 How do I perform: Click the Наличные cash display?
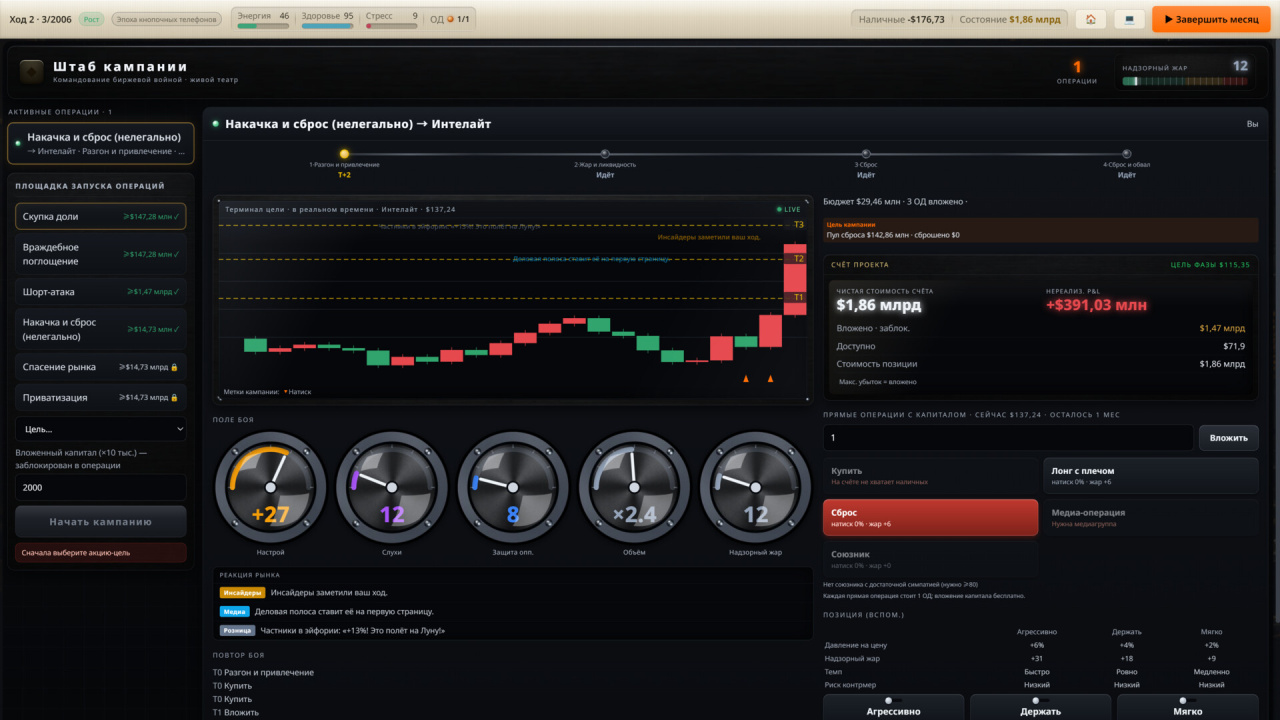902,19
